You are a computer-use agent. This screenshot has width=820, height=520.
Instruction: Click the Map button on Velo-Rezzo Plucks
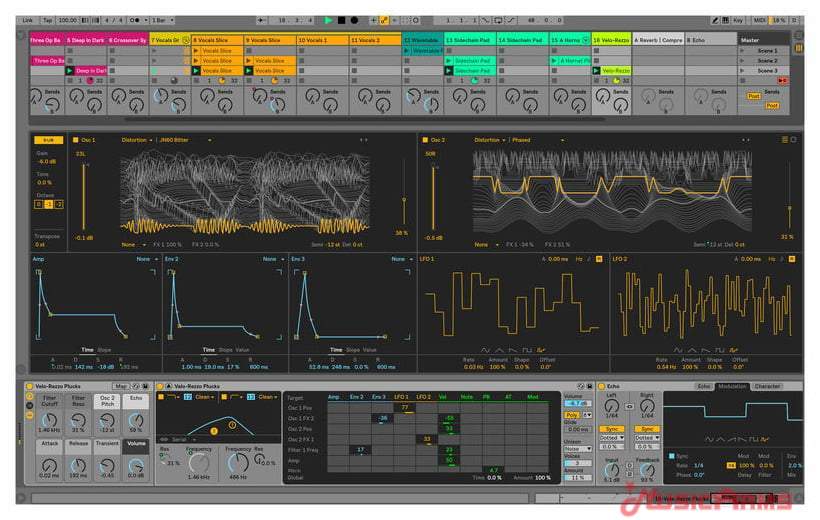click(121, 385)
